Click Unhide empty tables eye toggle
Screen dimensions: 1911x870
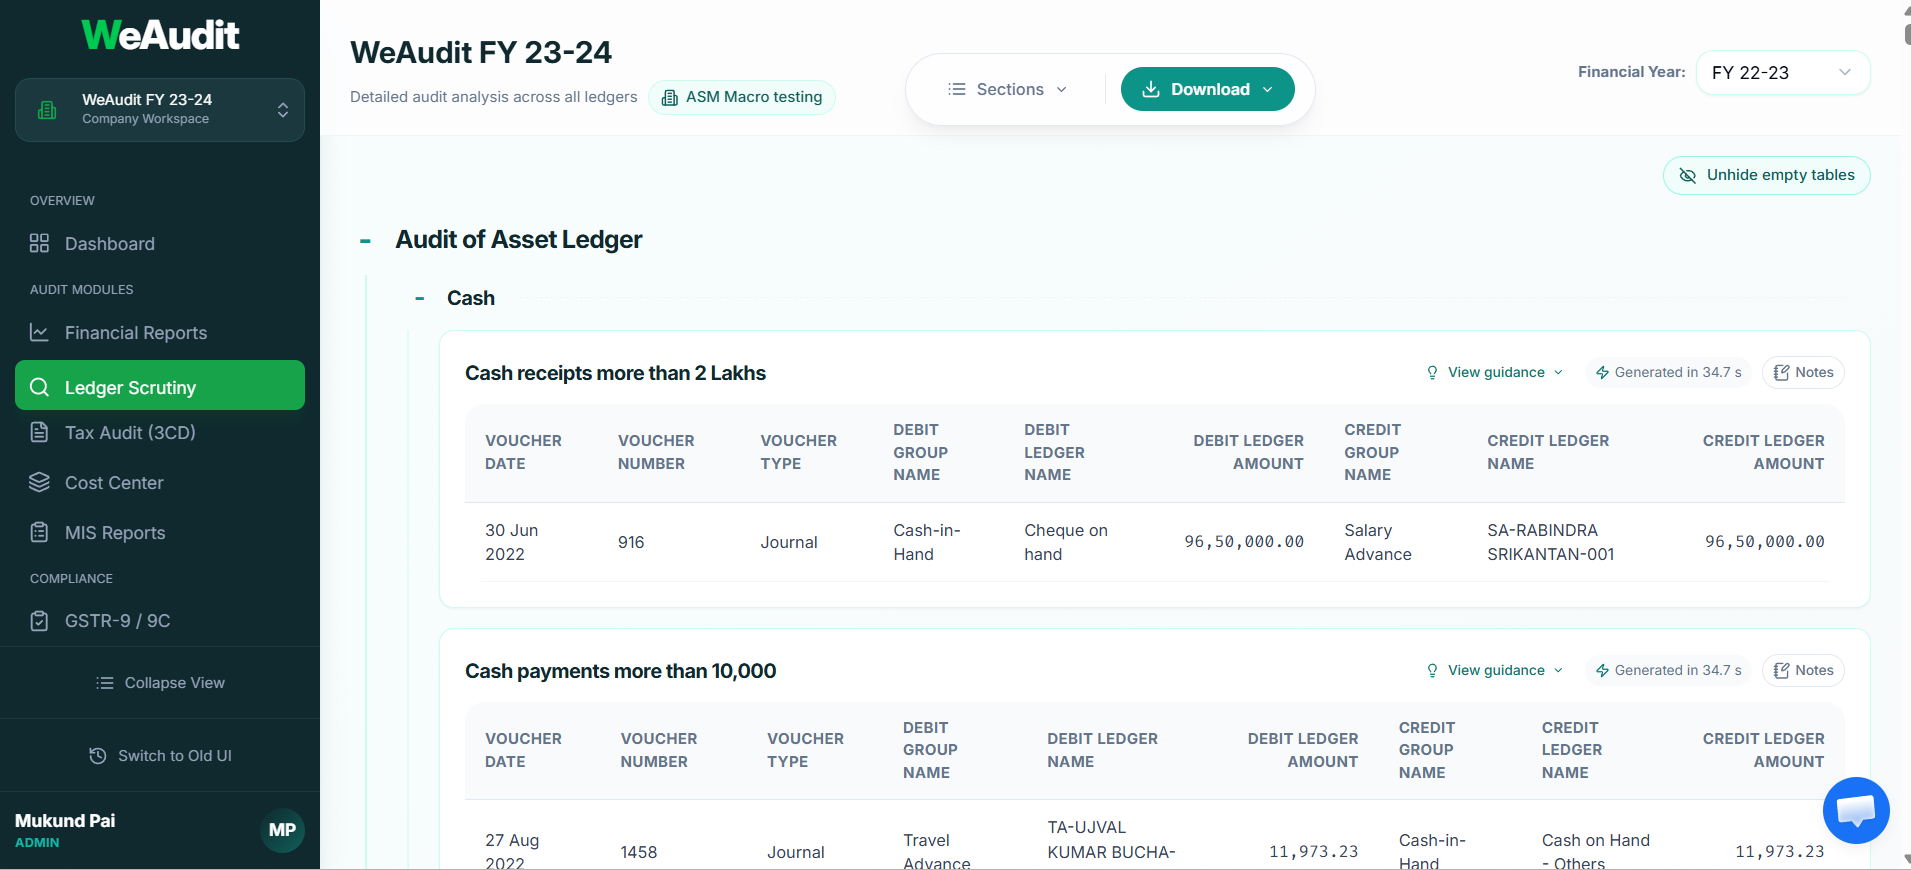pyautogui.click(x=1688, y=175)
